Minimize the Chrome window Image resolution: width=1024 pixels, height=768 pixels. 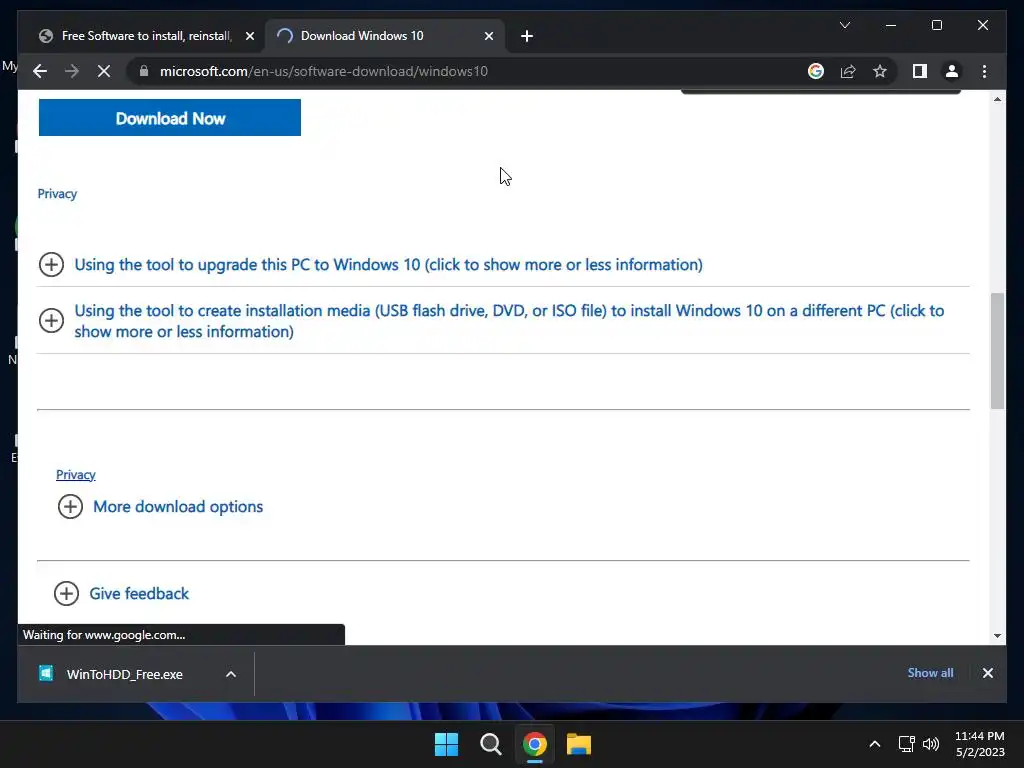891,25
